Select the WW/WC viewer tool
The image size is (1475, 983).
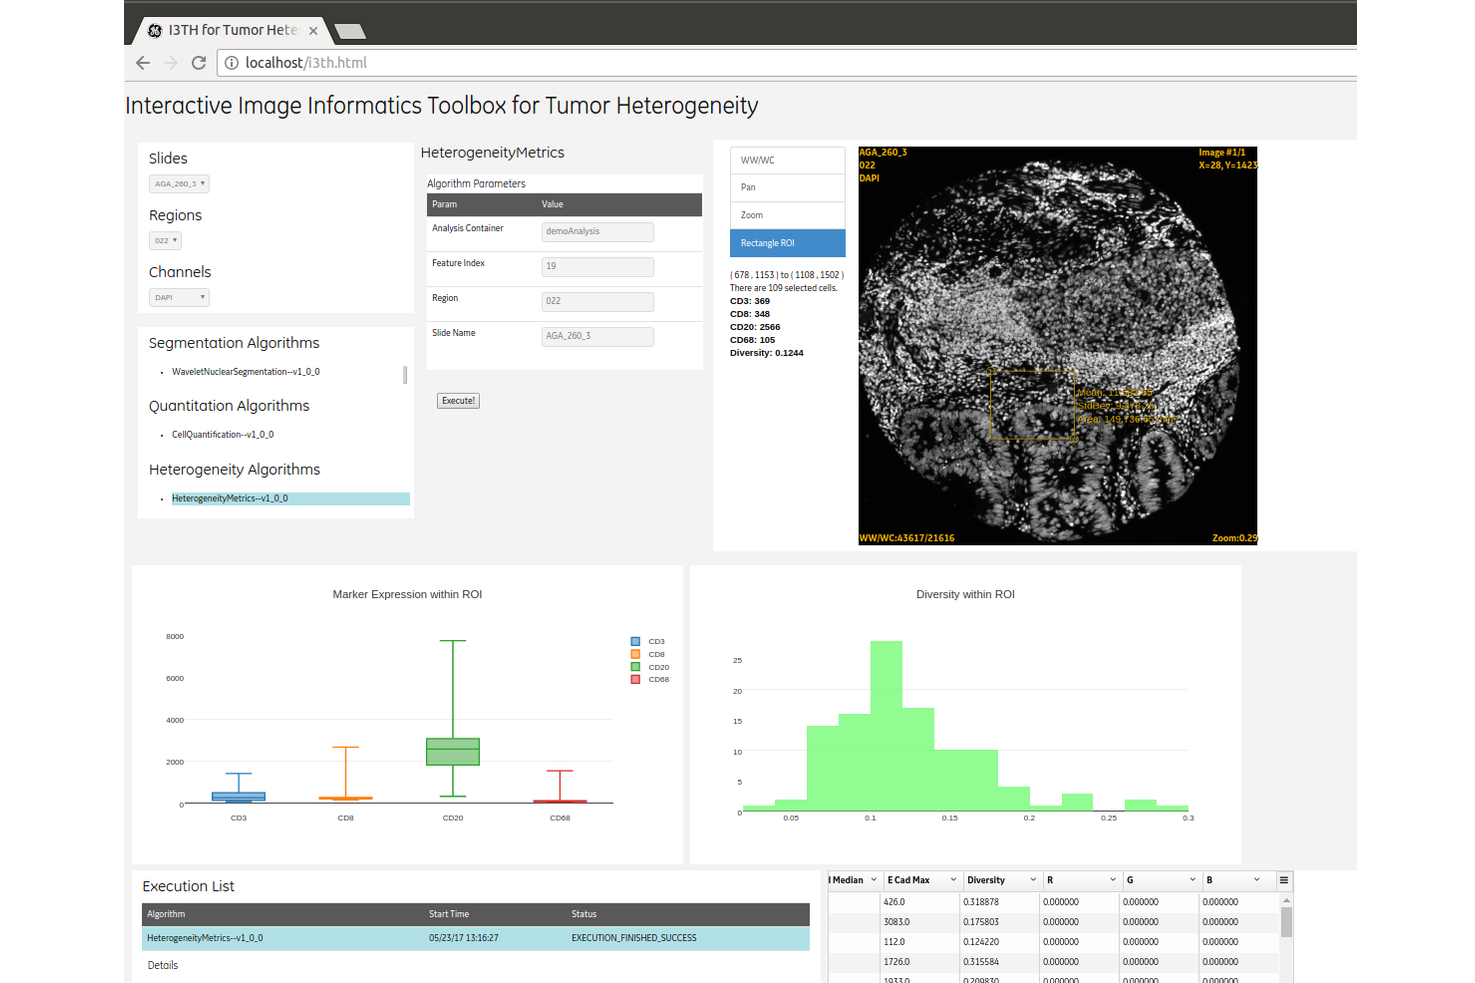pos(788,161)
